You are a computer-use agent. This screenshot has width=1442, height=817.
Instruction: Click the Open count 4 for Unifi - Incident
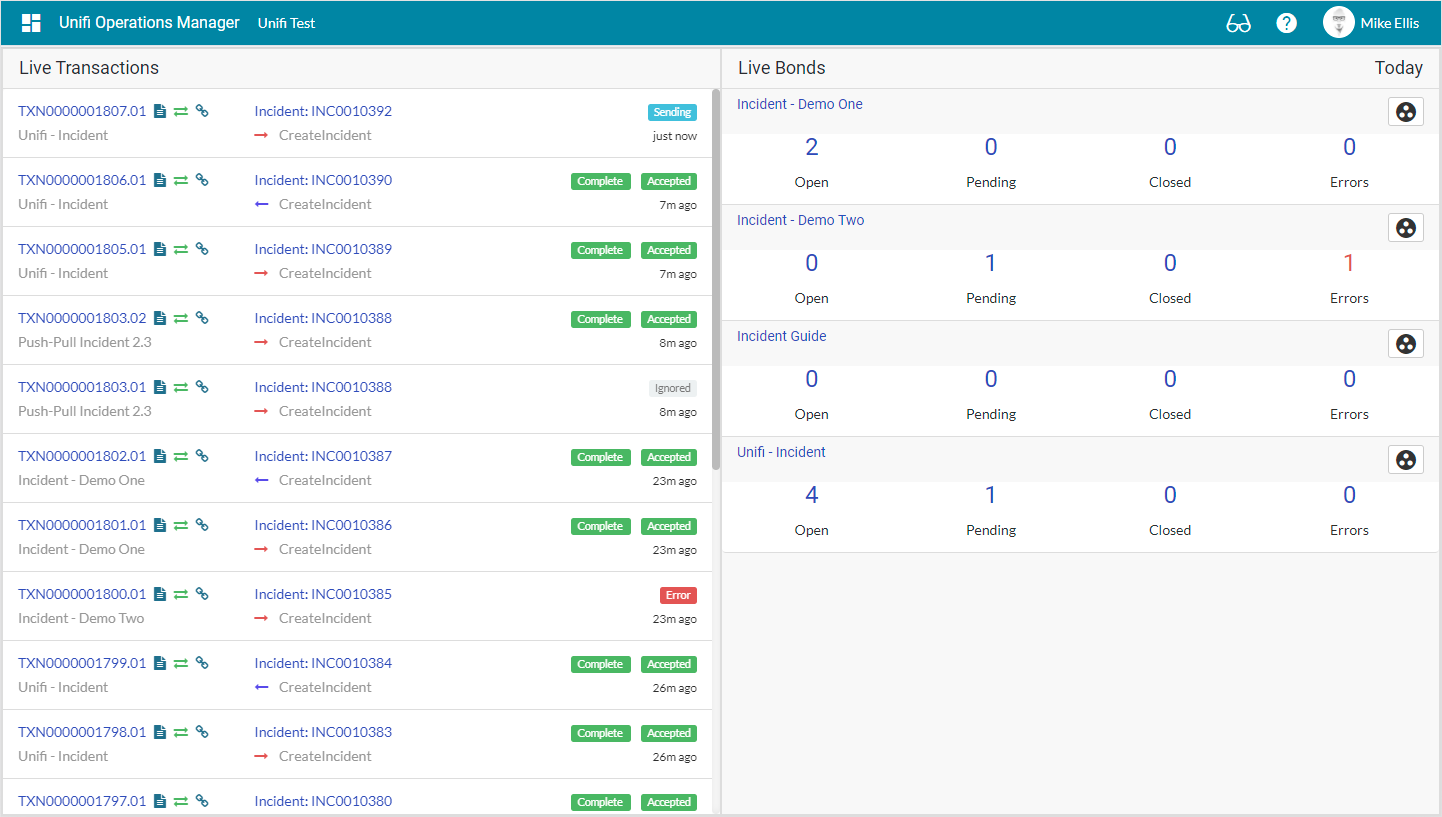[x=811, y=496]
